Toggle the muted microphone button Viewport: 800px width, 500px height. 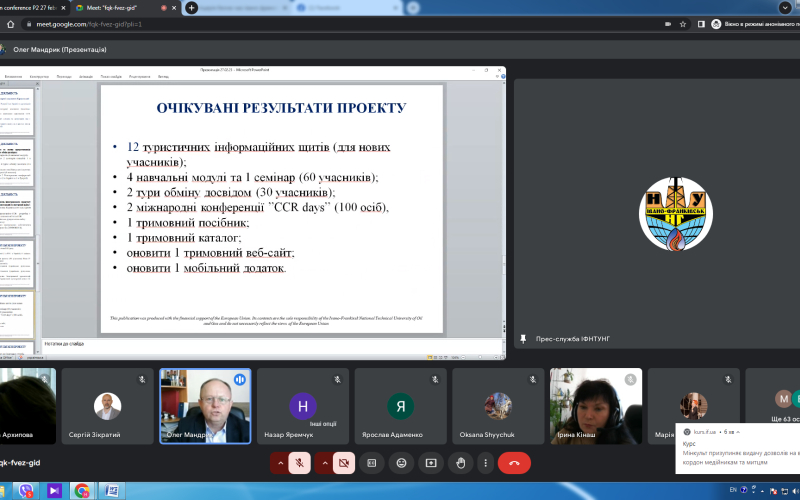pos(299,463)
